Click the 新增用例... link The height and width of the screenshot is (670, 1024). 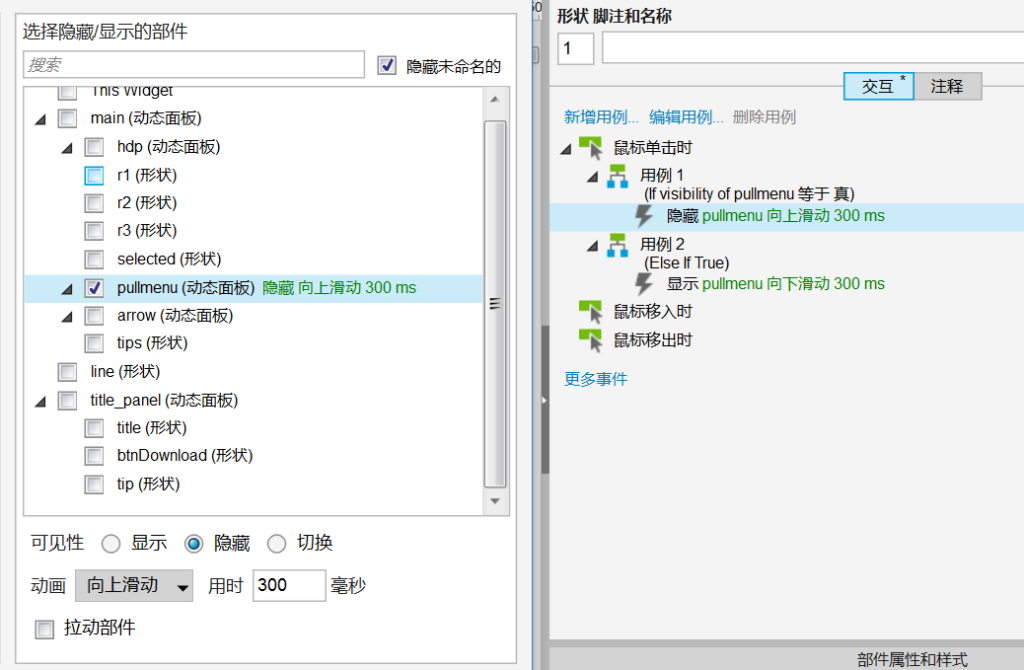pos(601,118)
